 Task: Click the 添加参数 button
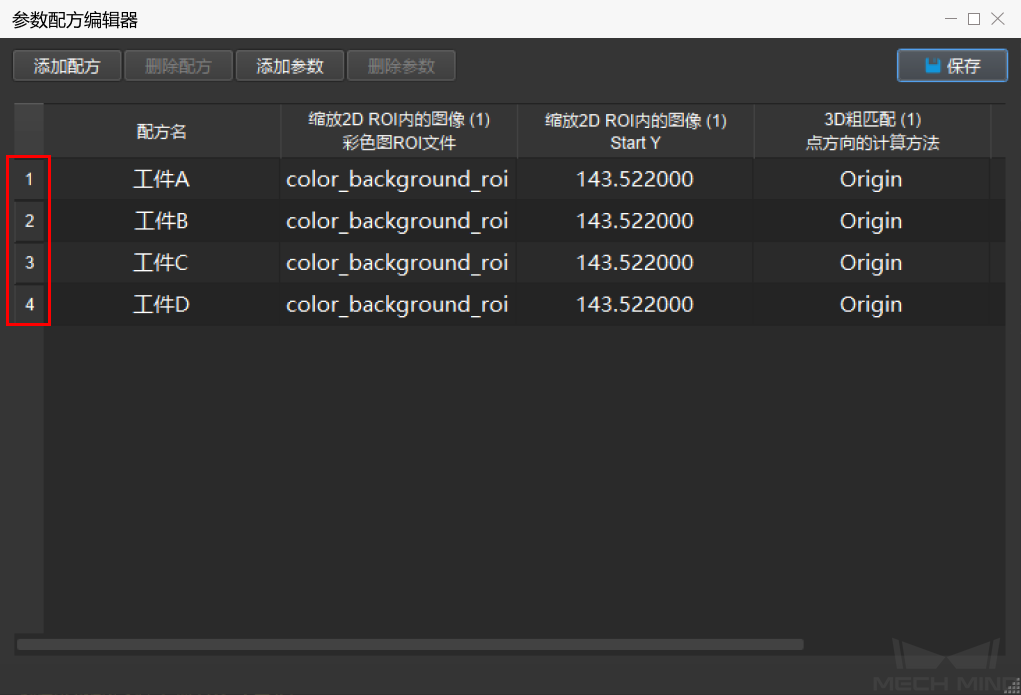pos(290,66)
